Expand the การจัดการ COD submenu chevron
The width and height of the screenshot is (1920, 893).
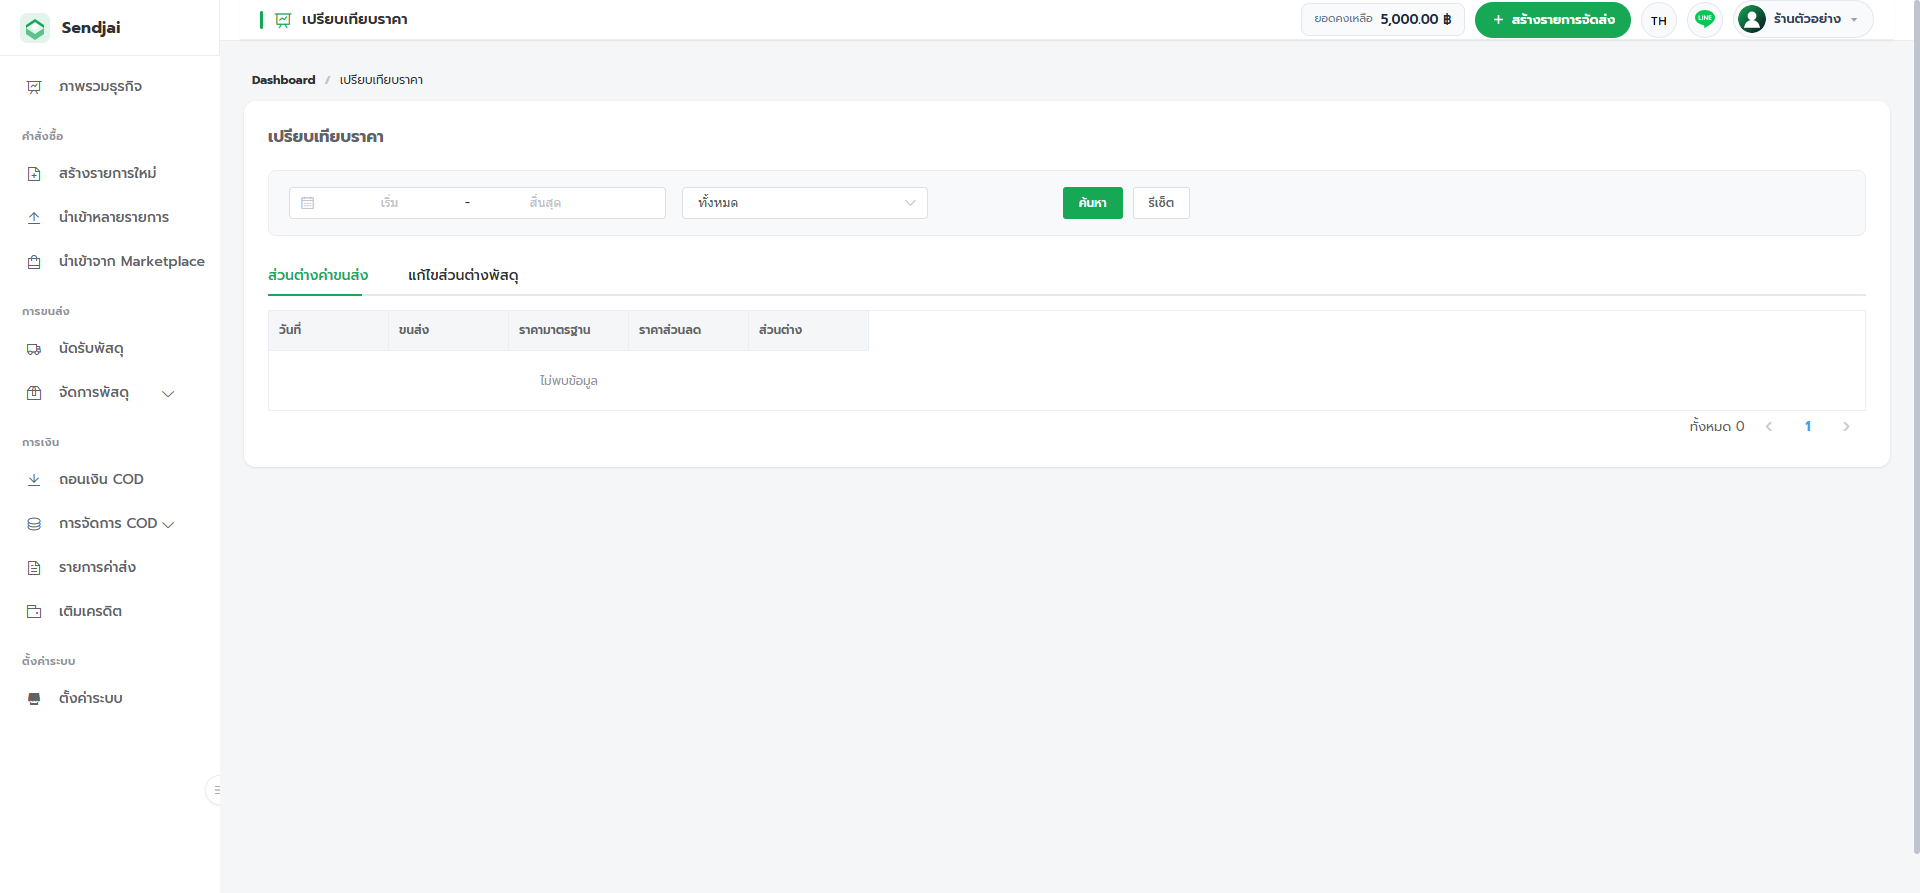(x=168, y=525)
